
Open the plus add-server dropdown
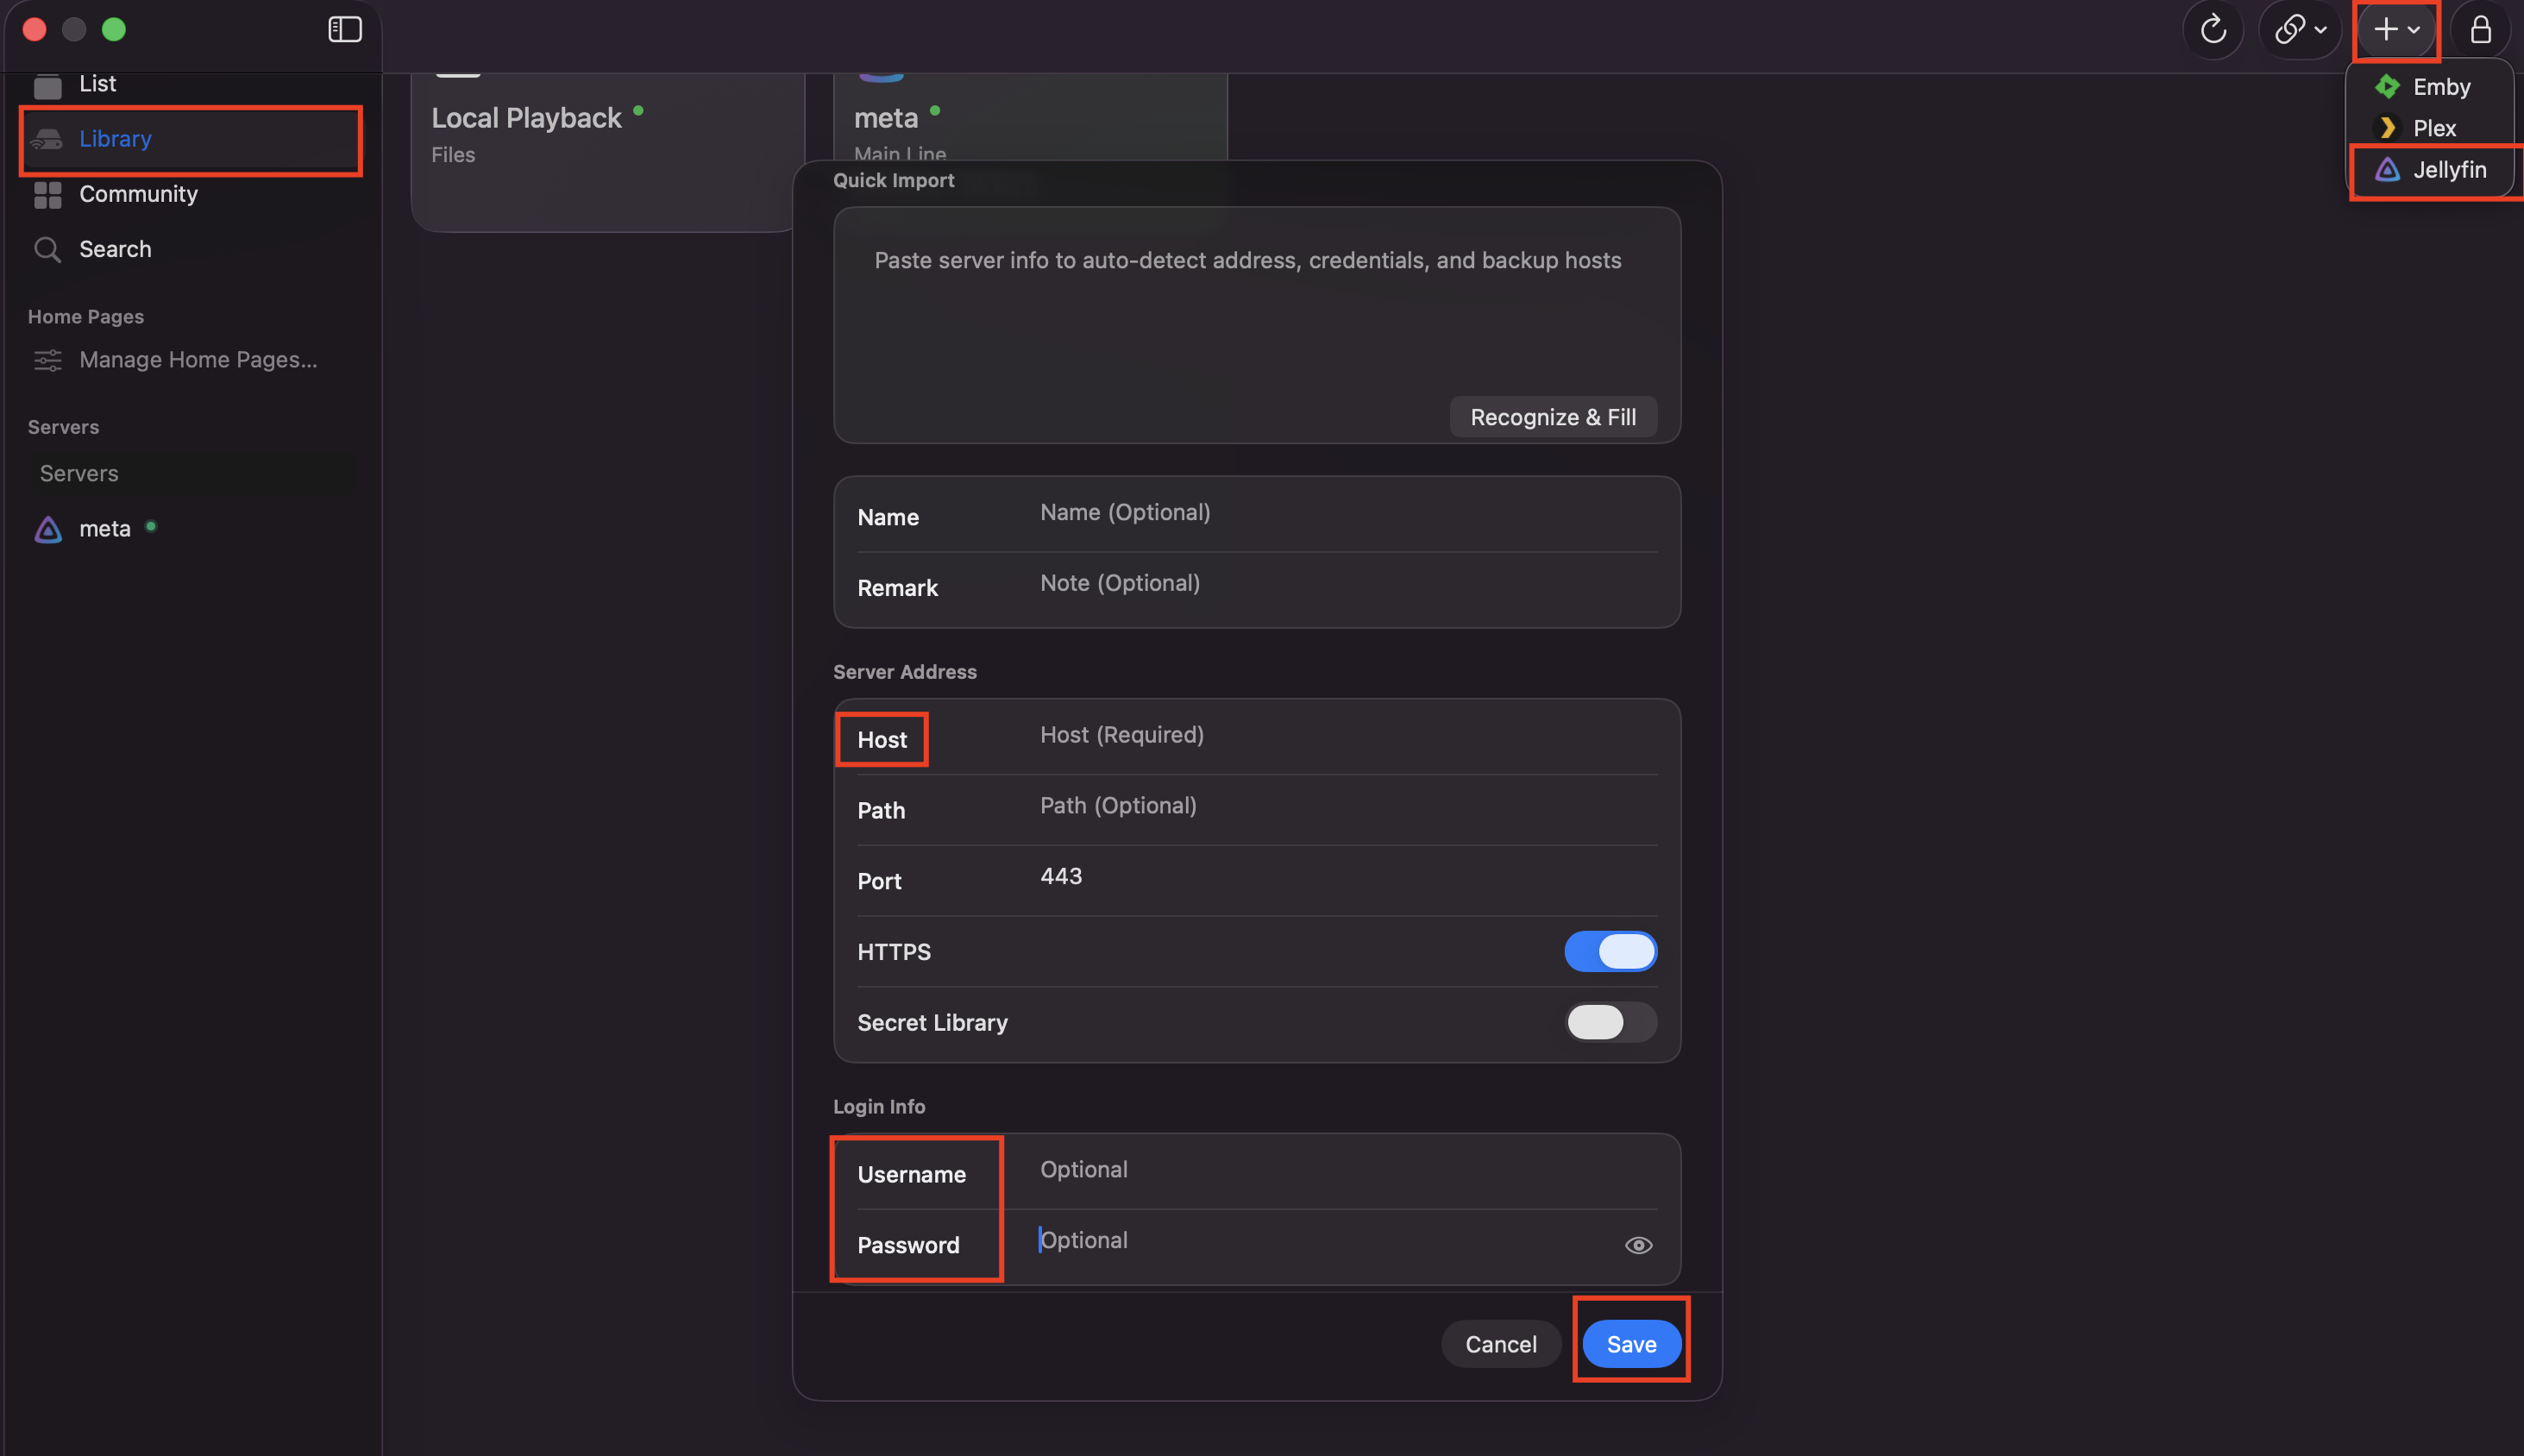click(x=2397, y=30)
